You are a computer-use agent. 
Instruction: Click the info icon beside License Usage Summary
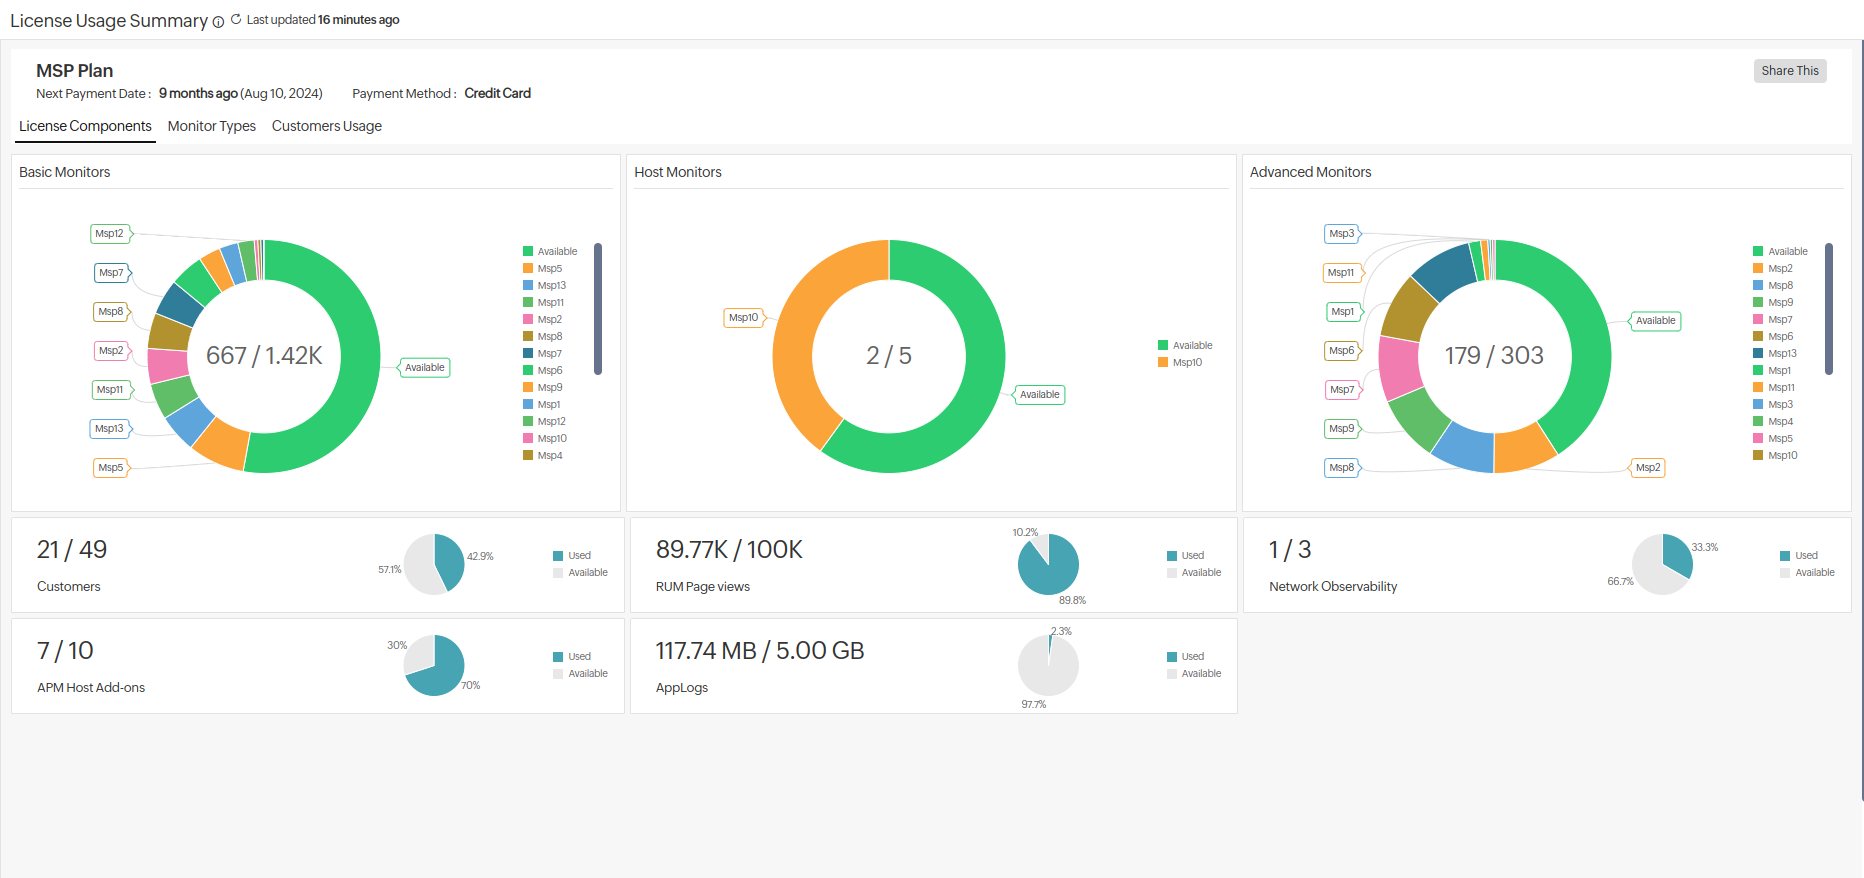click(218, 22)
